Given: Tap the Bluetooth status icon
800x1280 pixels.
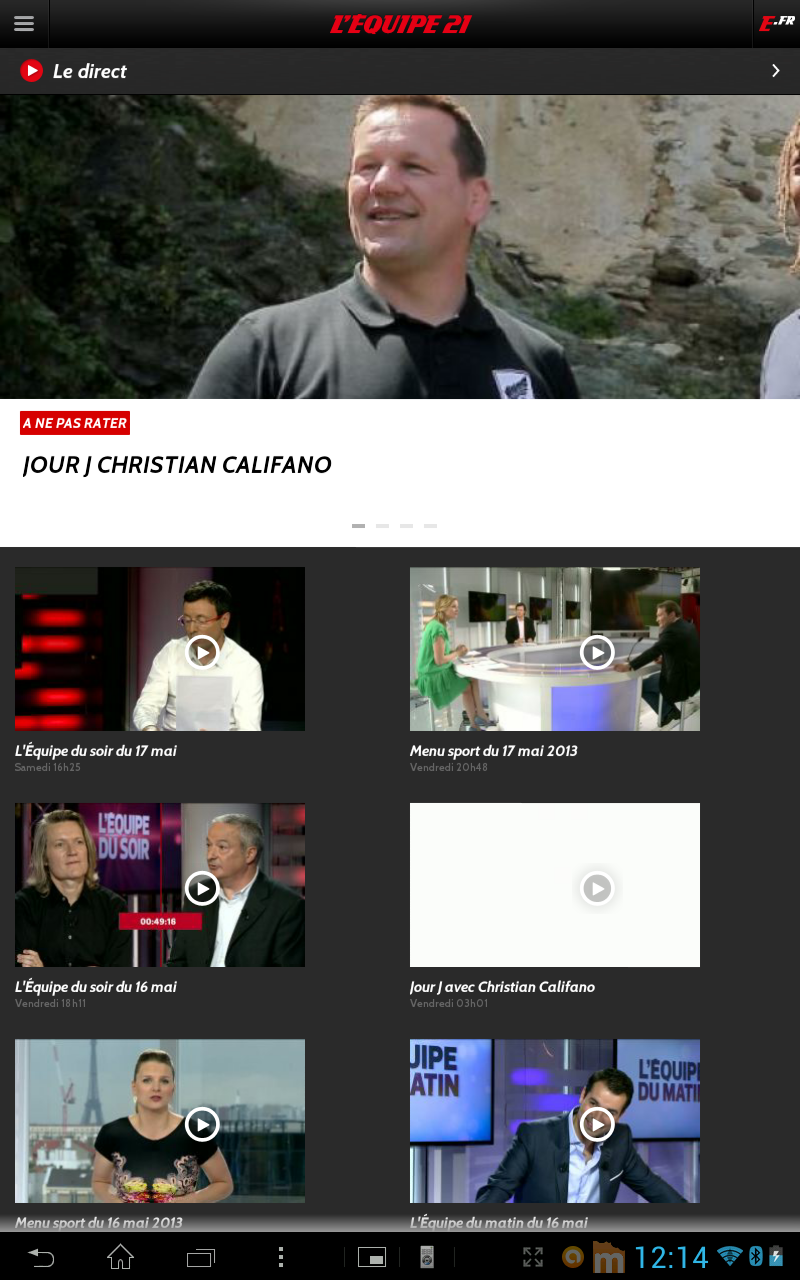Looking at the screenshot, I should click(x=756, y=1257).
